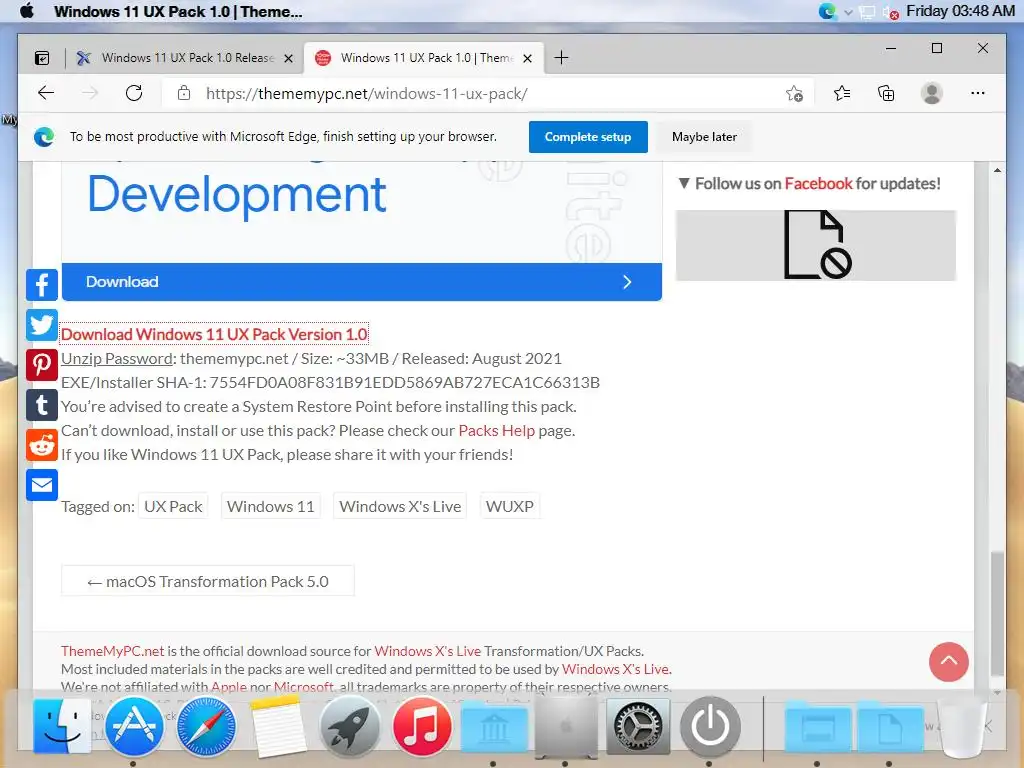Share page on Twitter
The height and width of the screenshot is (768, 1024).
pyautogui.click(x=42, y=325)
